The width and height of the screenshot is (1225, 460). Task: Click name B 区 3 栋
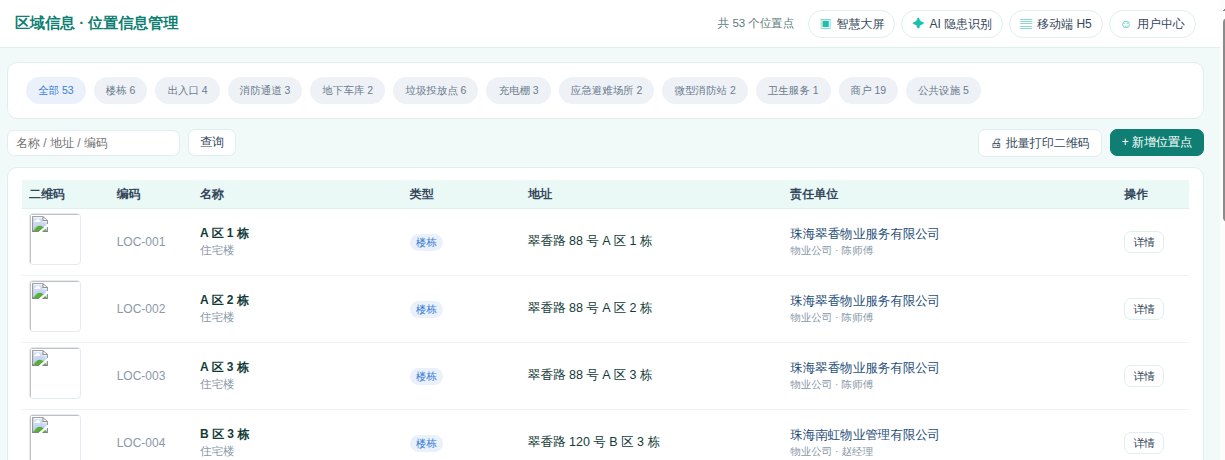click(224, 434)
